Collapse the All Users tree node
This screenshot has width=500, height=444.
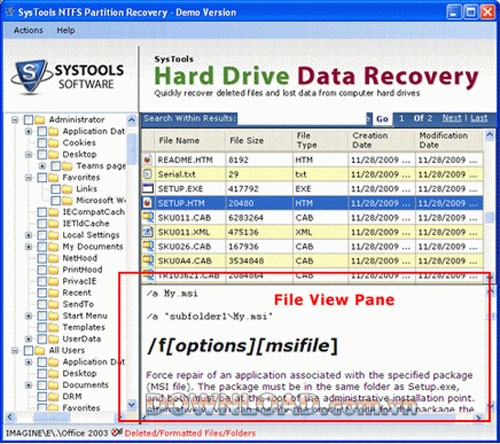(x=15, y=351)
